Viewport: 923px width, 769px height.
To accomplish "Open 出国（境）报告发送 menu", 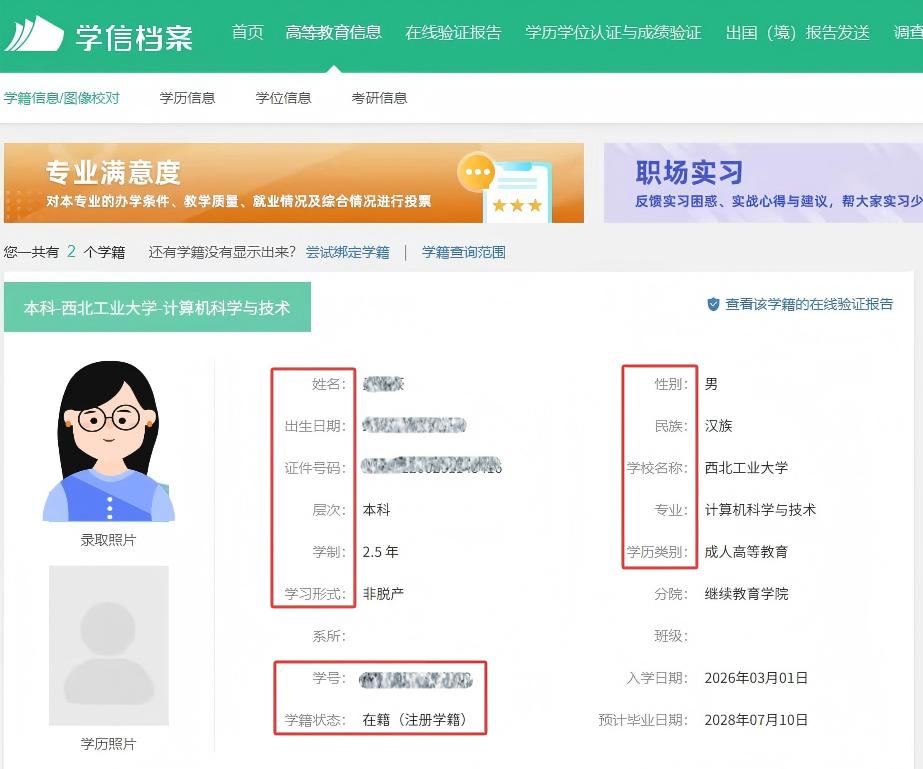I will (797, 33).
